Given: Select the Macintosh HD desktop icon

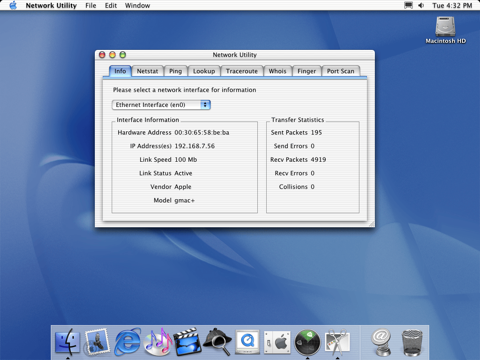Looking at the screenshot, I should (445, 30).
